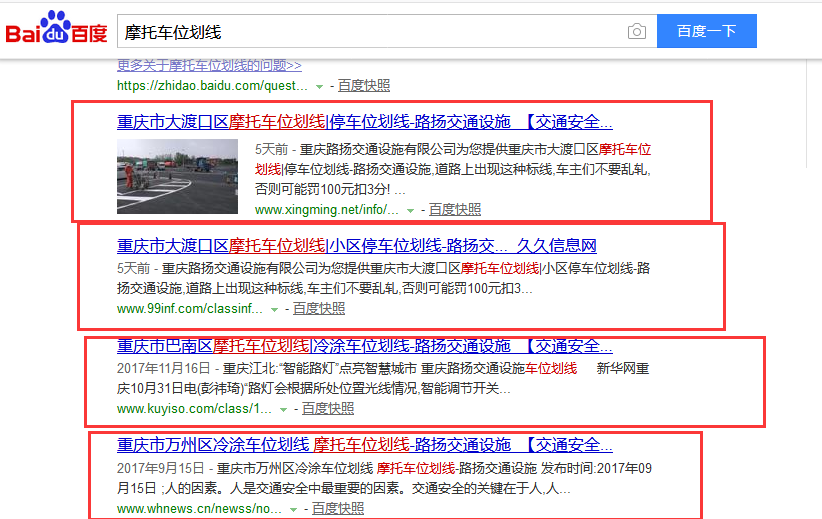Click the www.kuyiso.com/class URL
822x519 pixels.
(x=194, y=408)
